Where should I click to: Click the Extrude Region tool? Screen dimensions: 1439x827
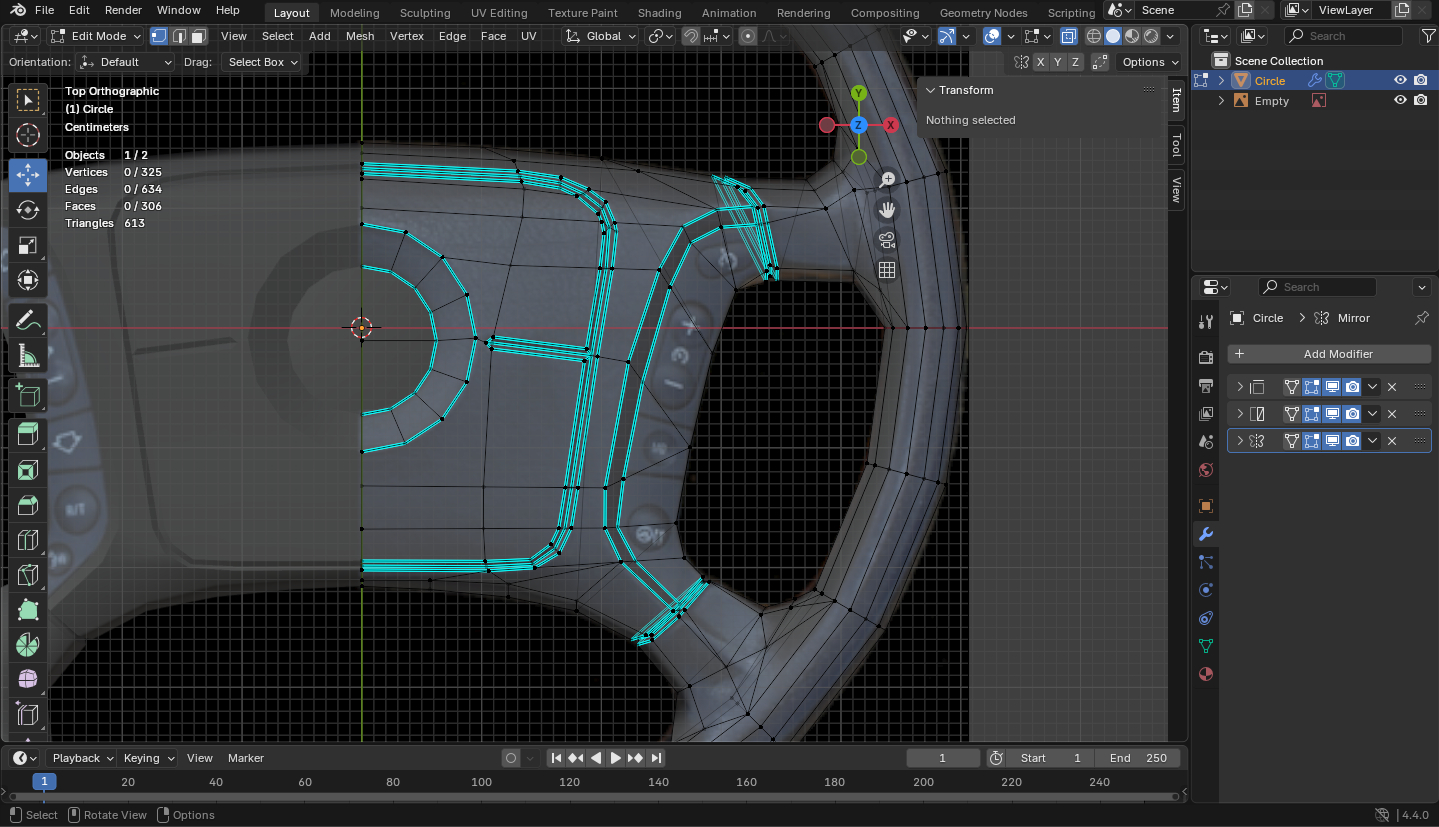27,433
